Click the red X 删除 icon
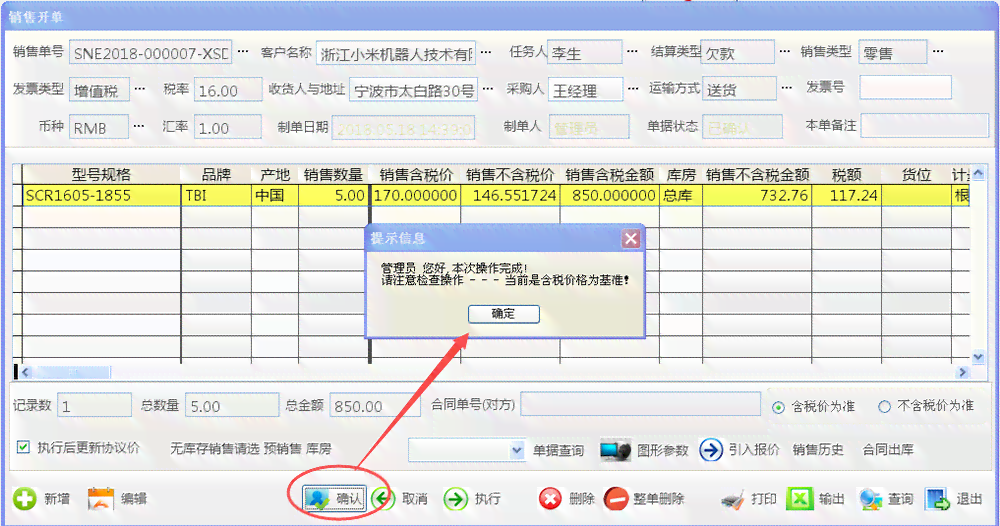 (x=550, y=499)
